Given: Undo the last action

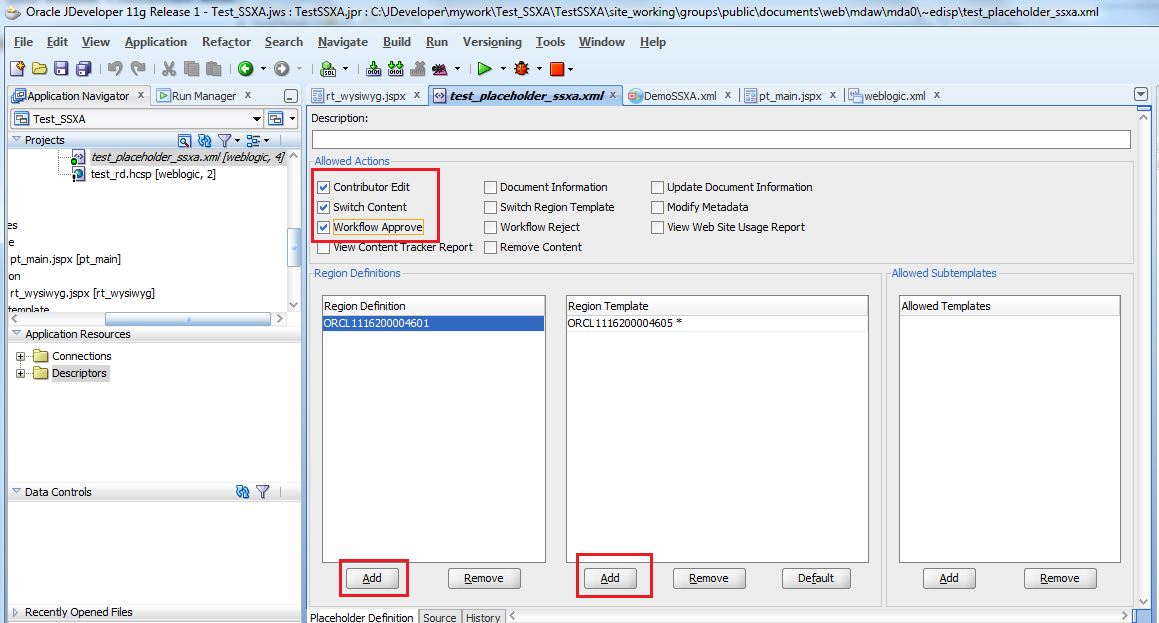Looking at the screenshot, I should tap(117, 69).
